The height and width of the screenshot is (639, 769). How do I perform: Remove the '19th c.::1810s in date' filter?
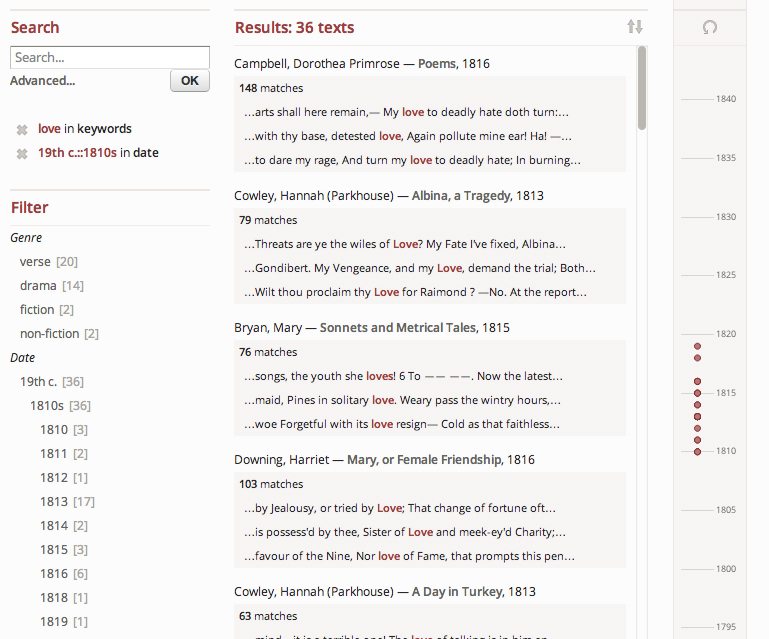[x=22, y=153]
